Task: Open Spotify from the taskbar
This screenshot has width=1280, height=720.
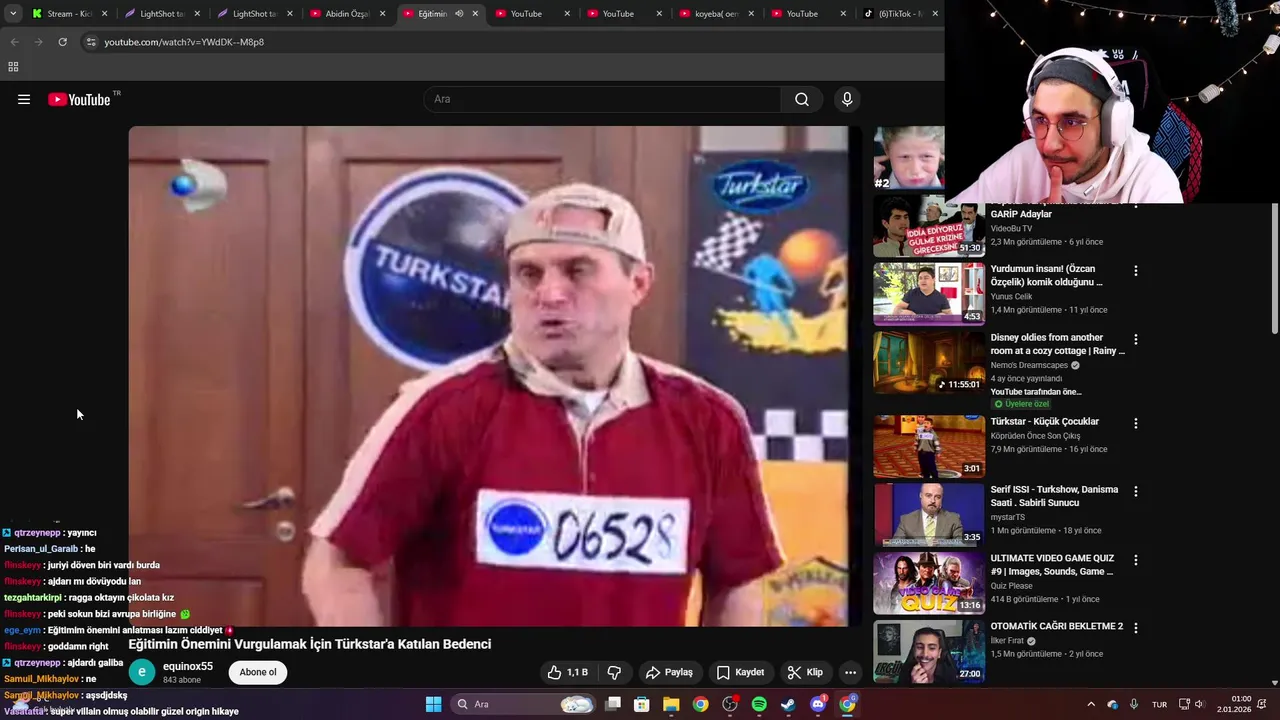Action: coord(759,704)
